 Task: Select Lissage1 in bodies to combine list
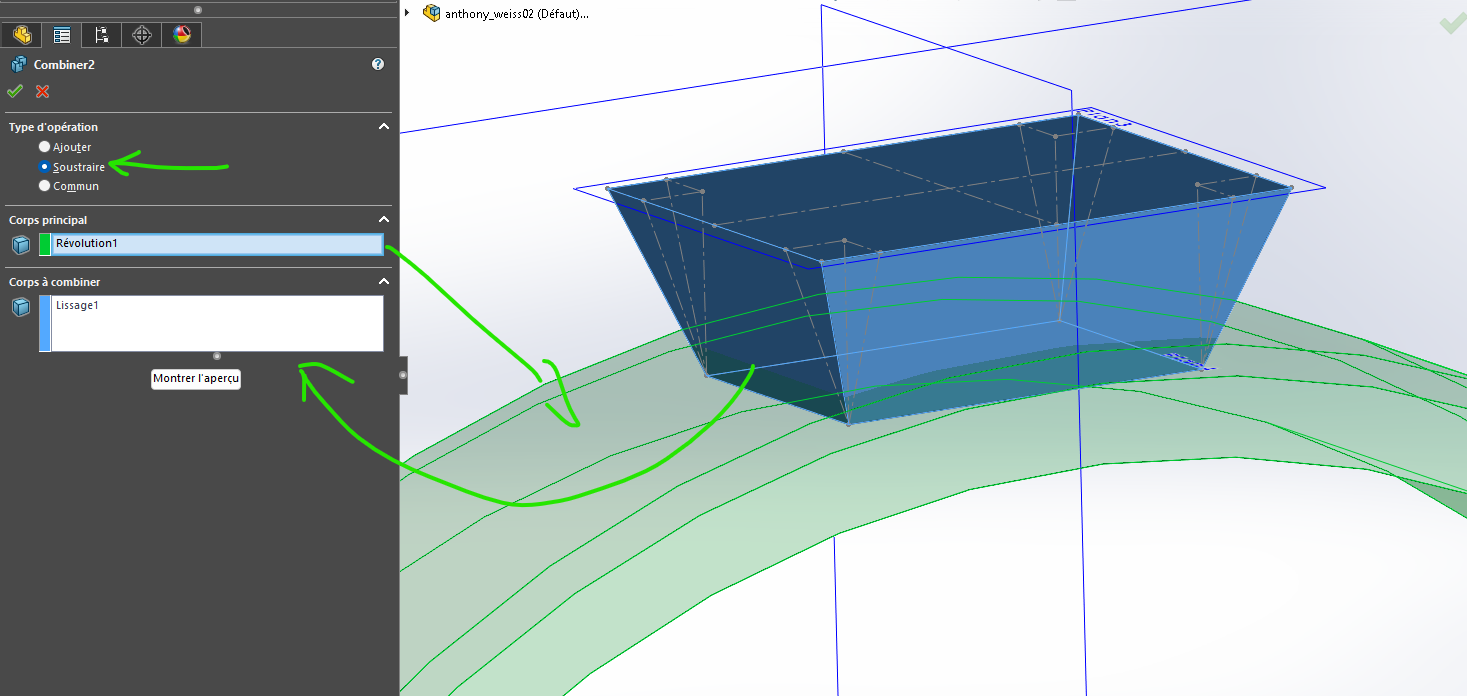point(78,305)
